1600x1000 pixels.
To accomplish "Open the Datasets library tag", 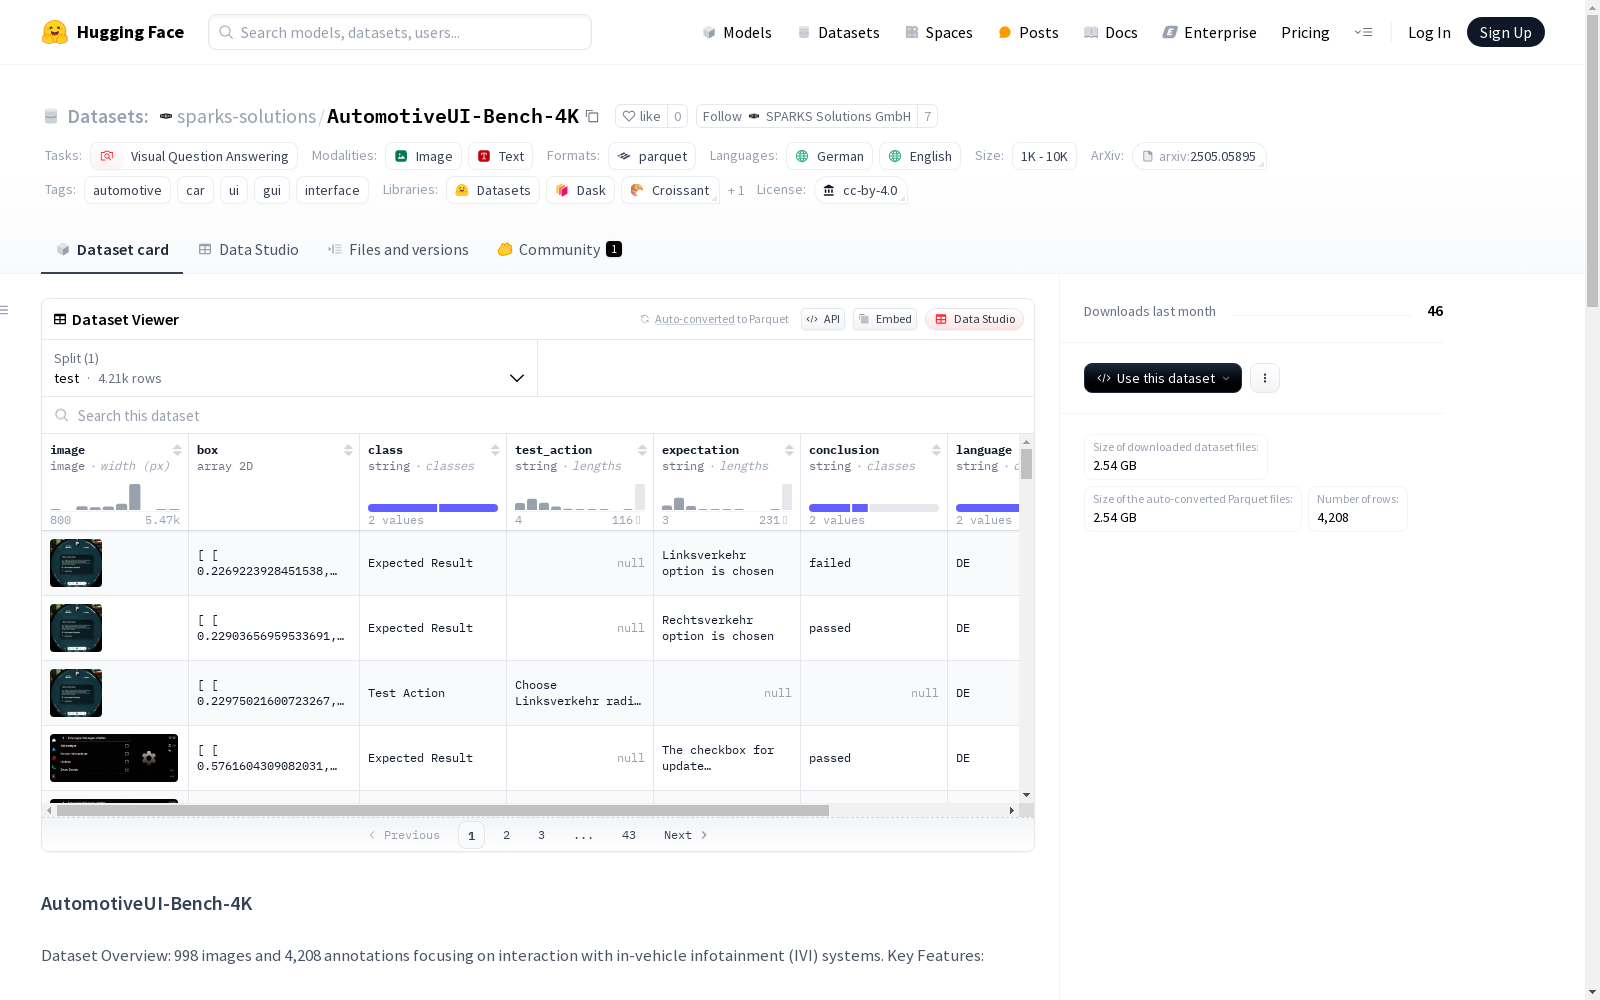I will tap(493, 190).
